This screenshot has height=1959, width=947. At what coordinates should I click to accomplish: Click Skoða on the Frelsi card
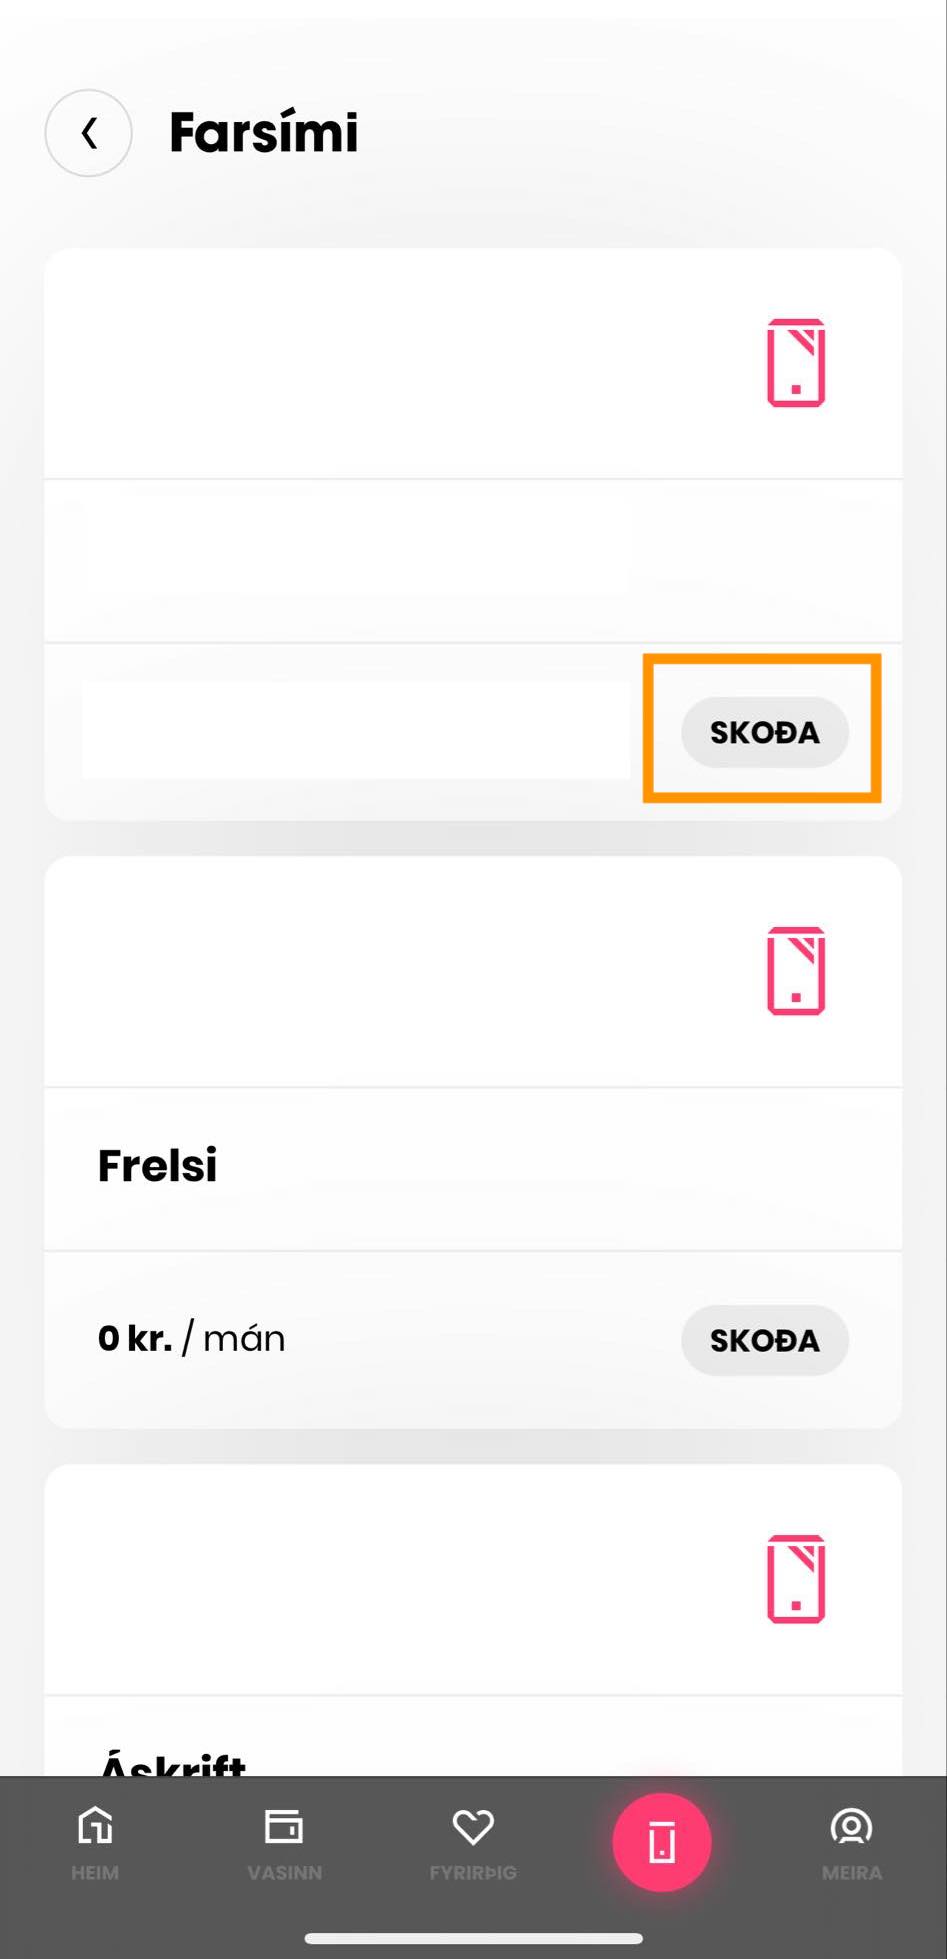(765, 1340)
